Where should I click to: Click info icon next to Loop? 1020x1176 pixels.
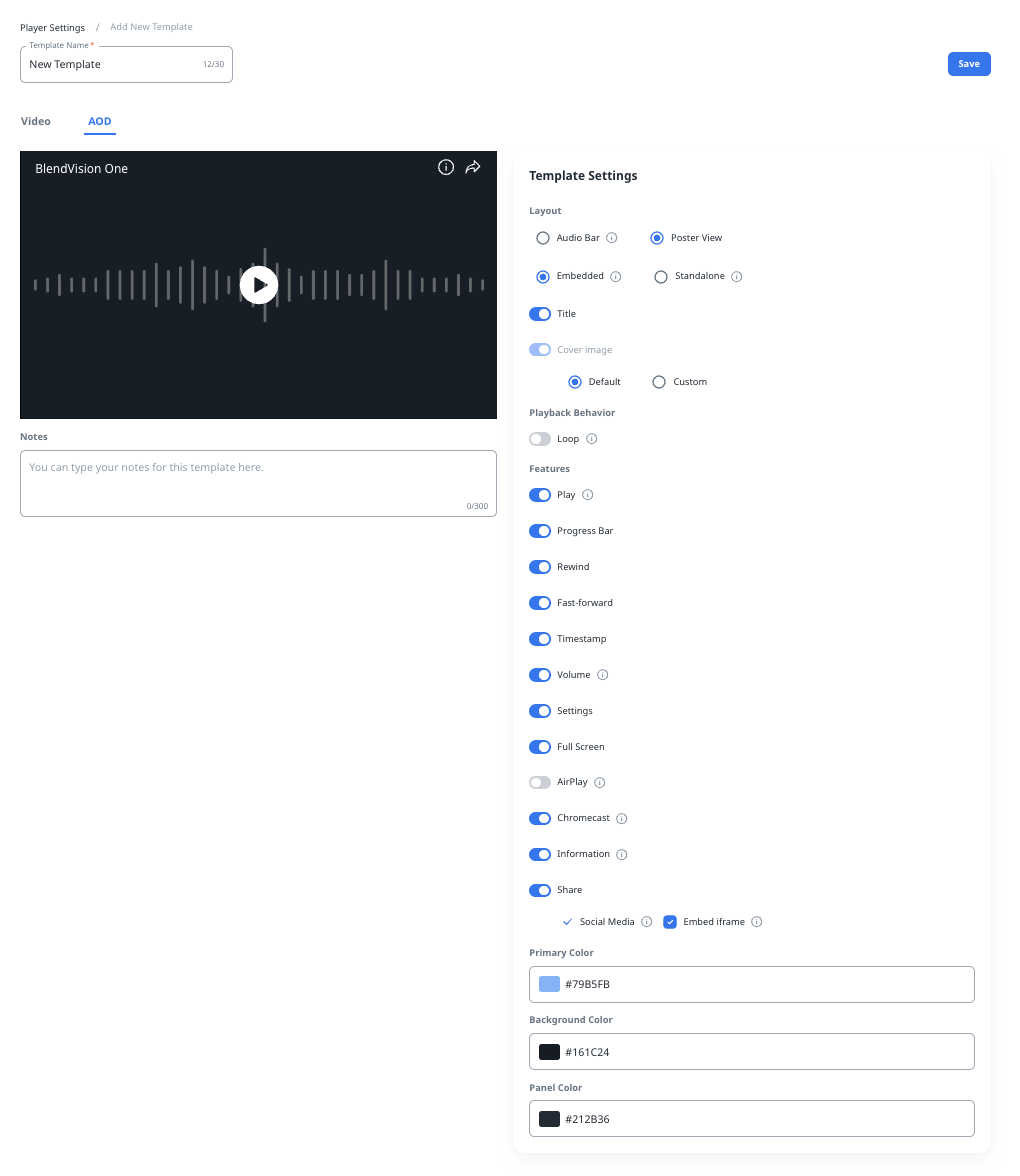point(592,439)
